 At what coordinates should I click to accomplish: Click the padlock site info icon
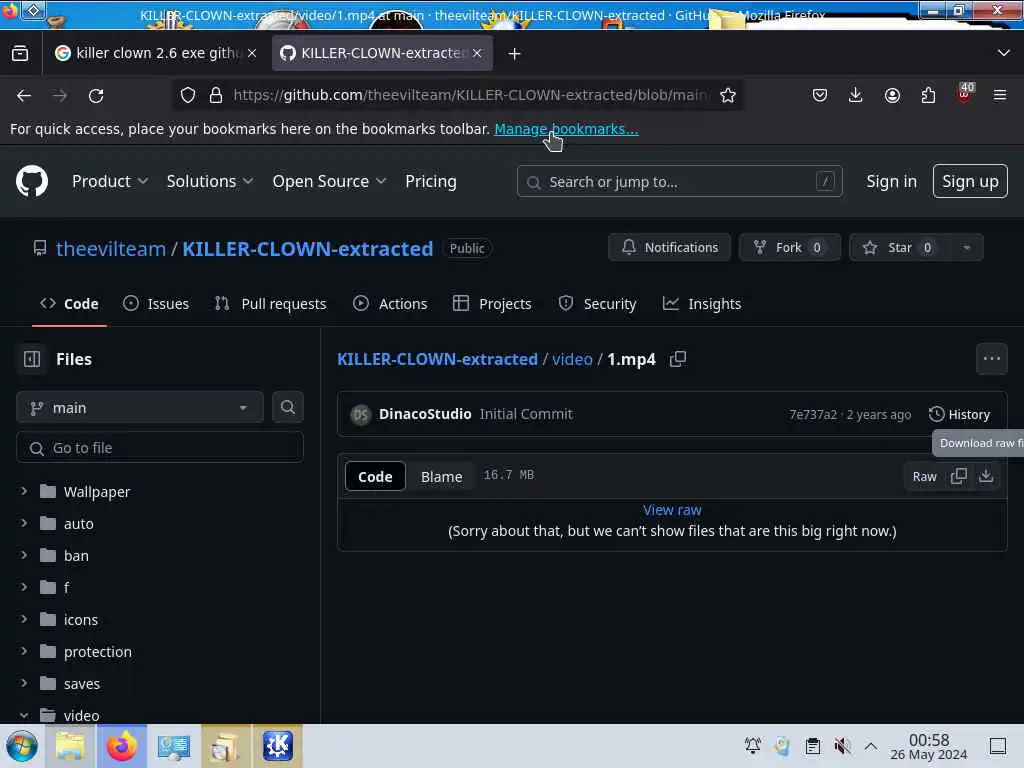click(x=216, y=95)
